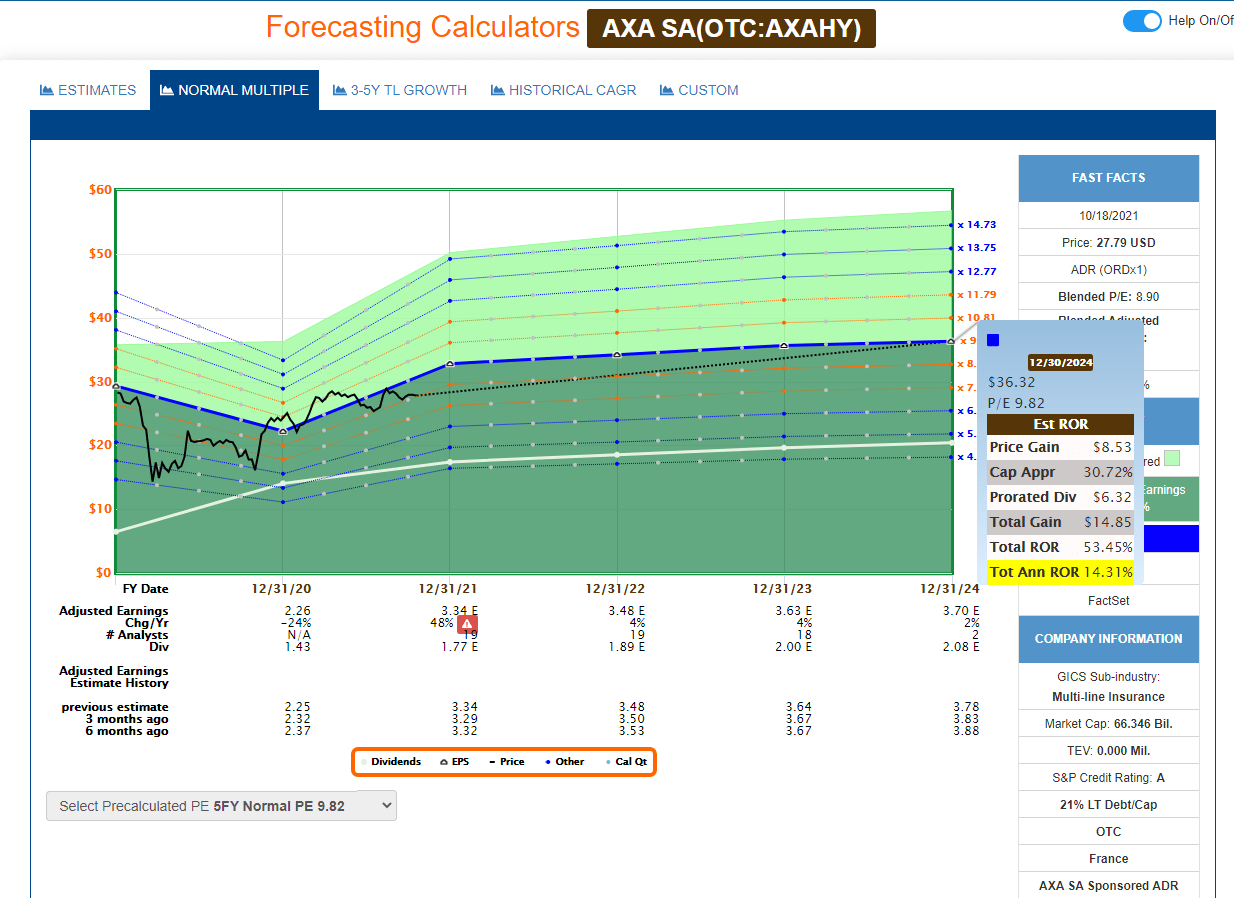Click the Tot Ann ROR 14.31% row
Viewport: 1234px width, 898px height.
pos(1061,572)
